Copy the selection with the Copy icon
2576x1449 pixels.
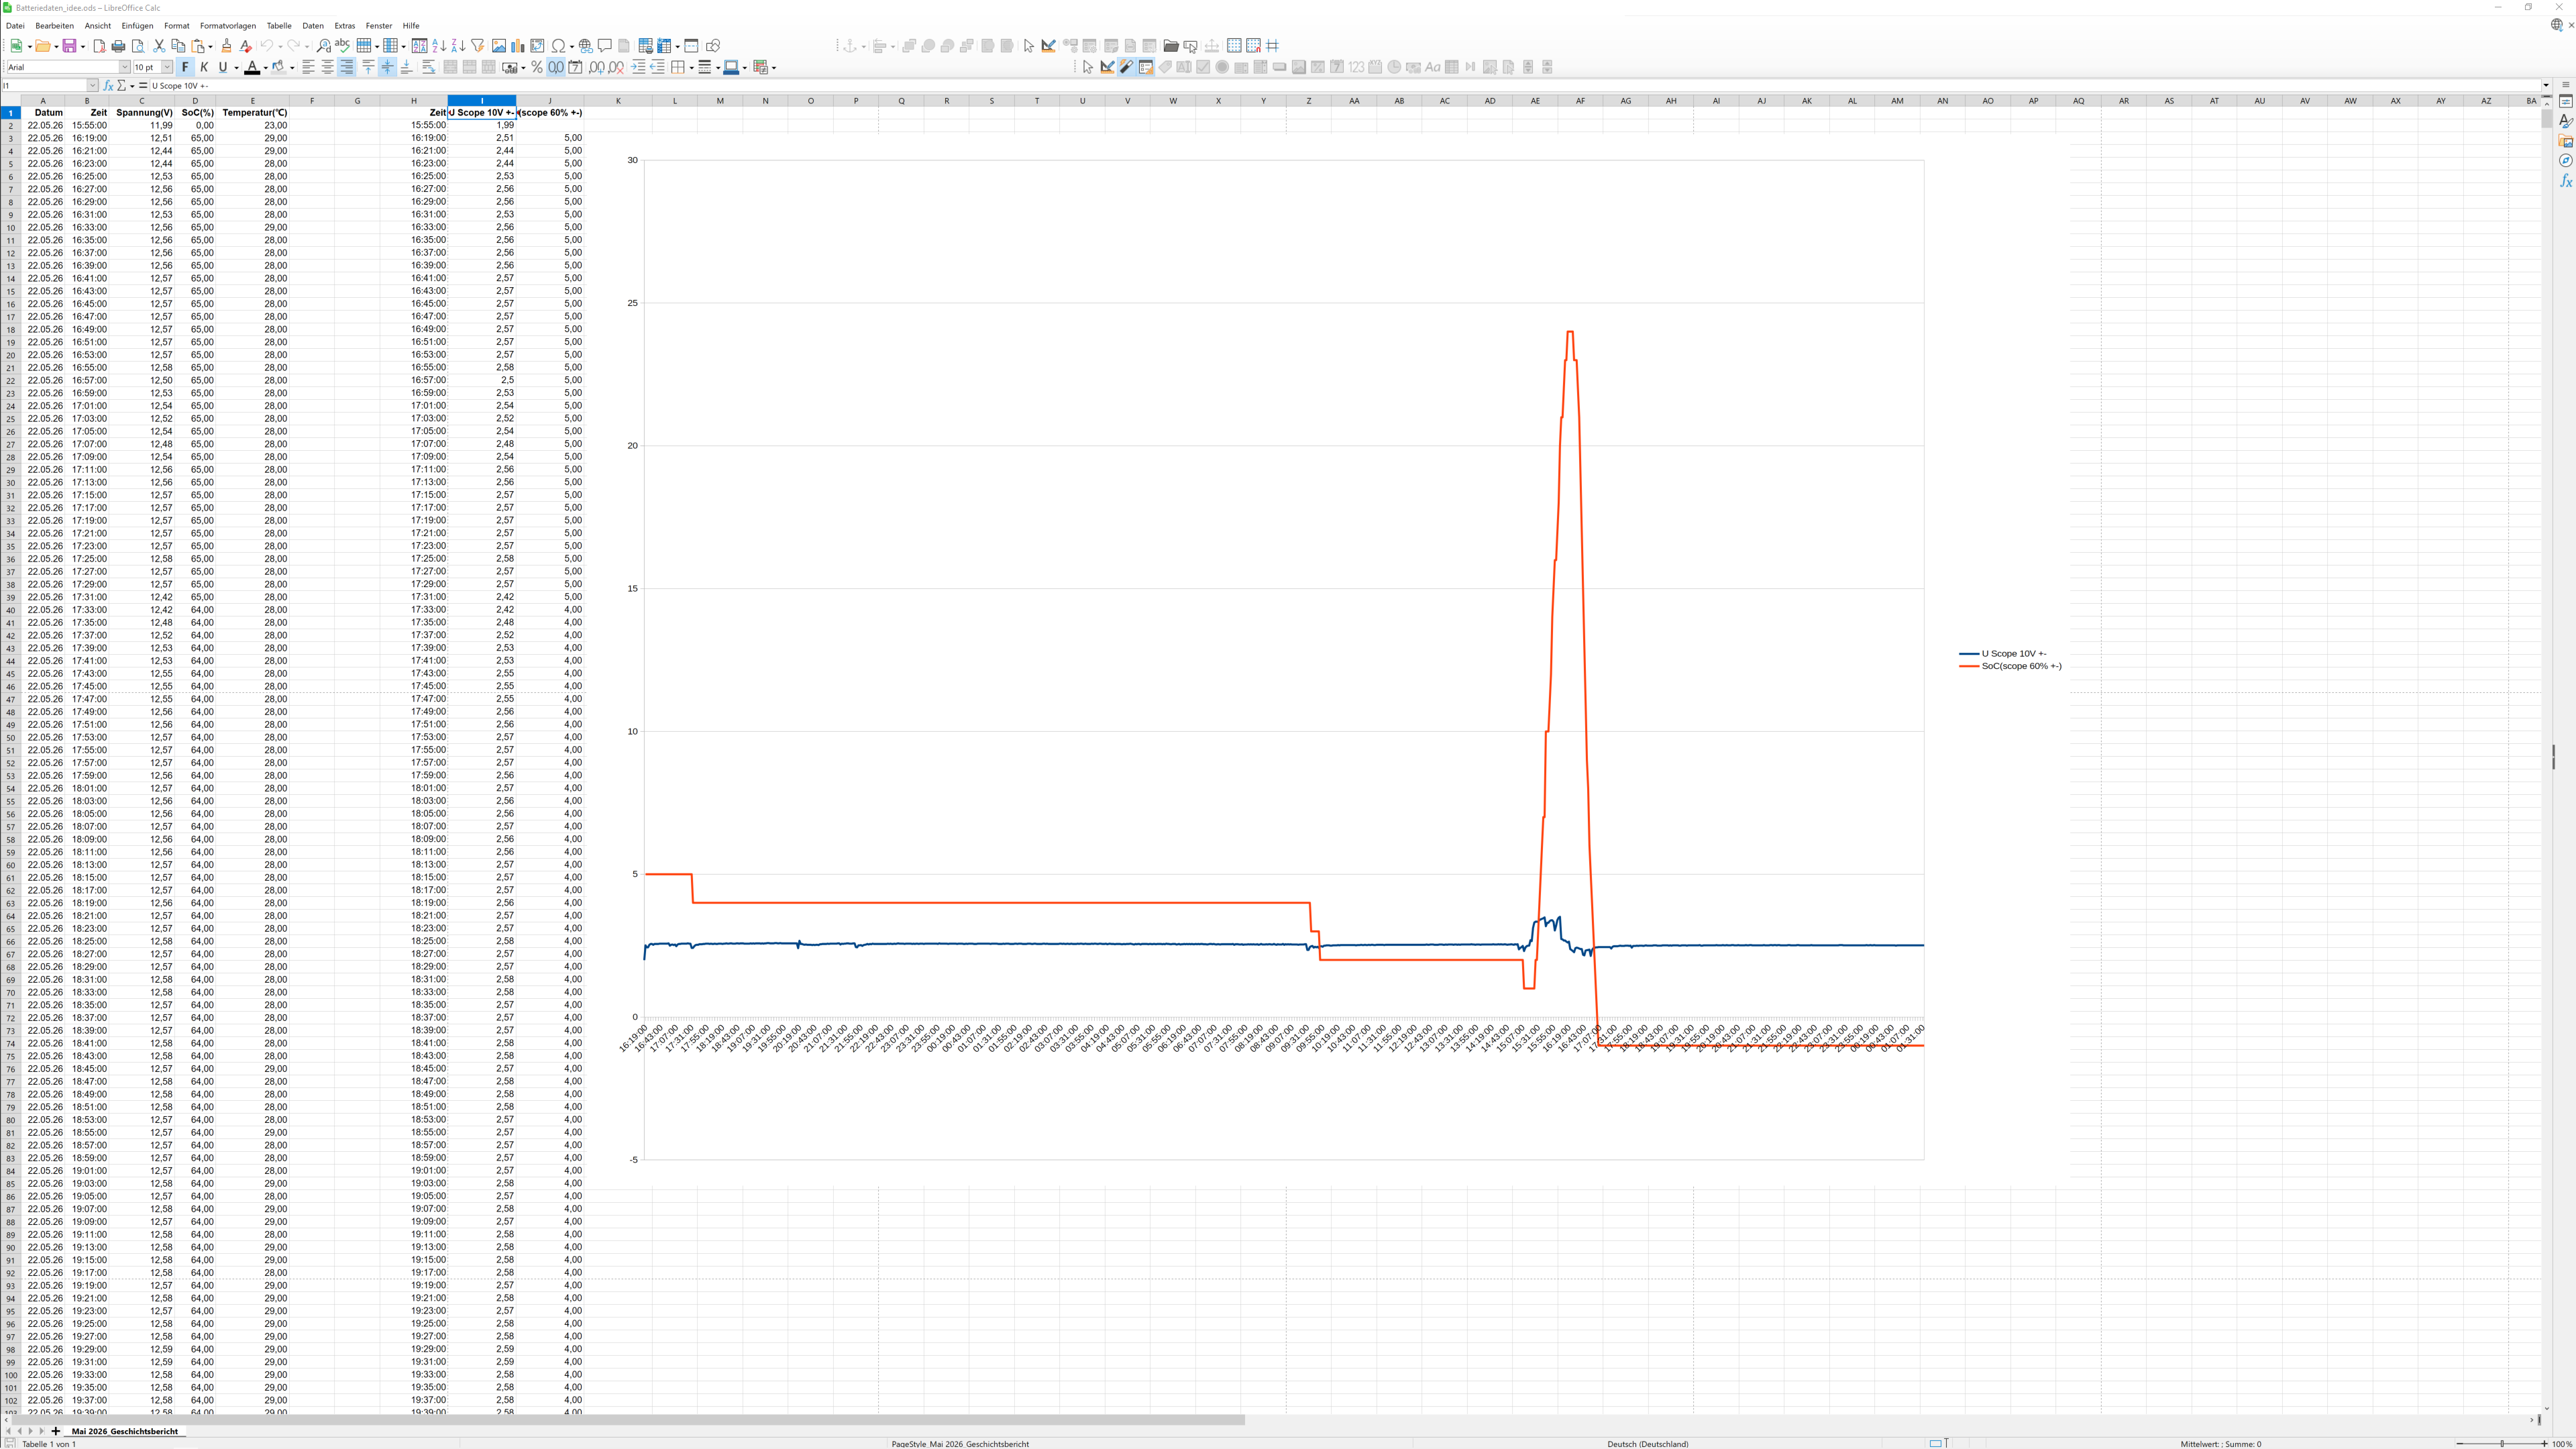(x=178, y=46)
